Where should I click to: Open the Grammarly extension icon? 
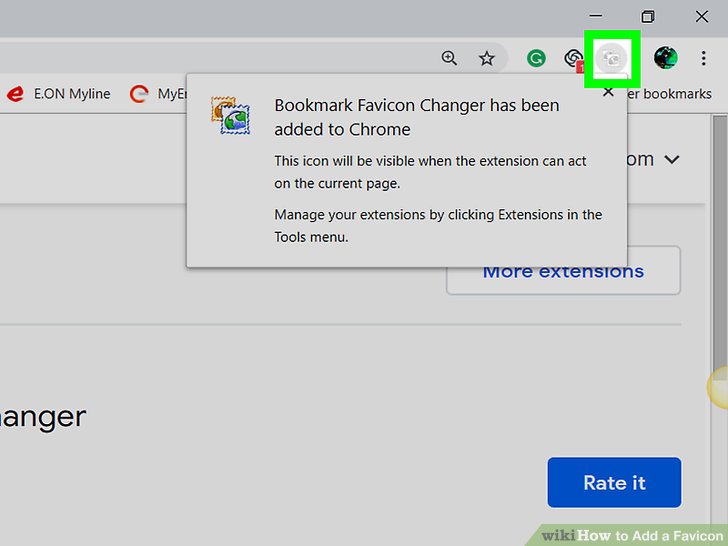coord(536,58)
